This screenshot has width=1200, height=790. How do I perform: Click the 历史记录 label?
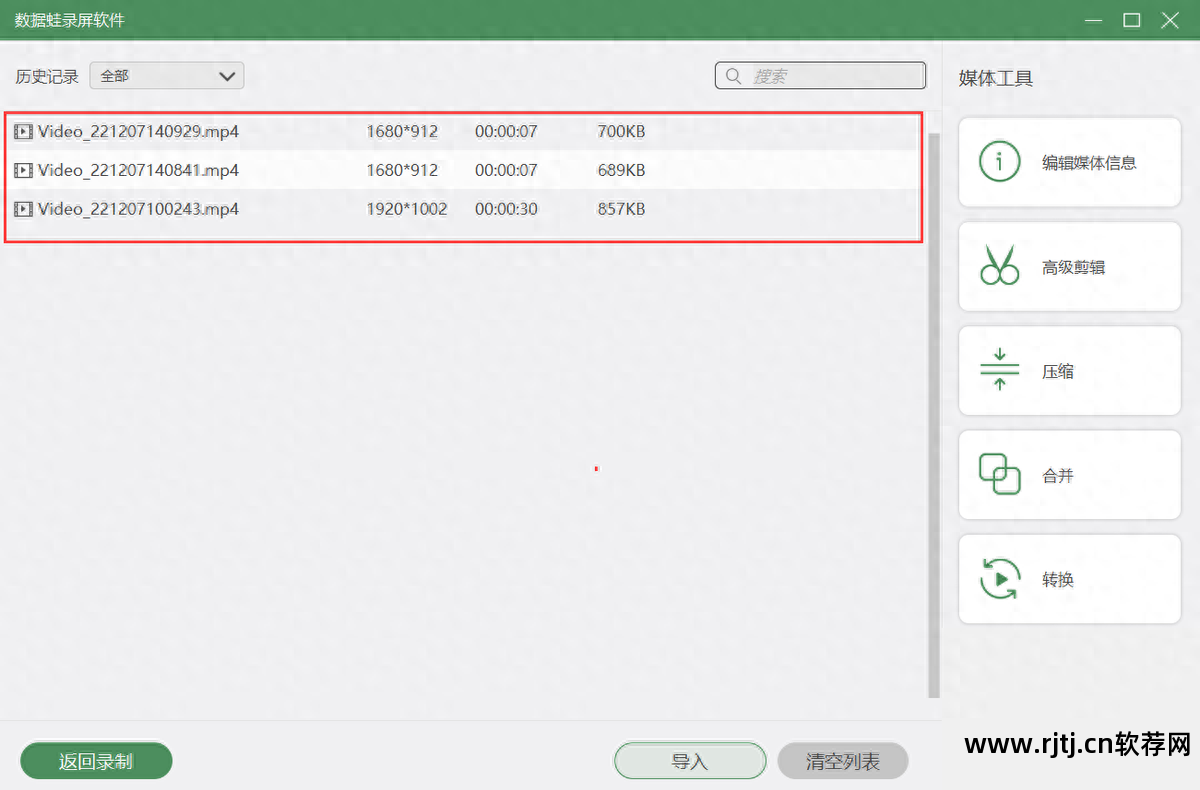47,76
